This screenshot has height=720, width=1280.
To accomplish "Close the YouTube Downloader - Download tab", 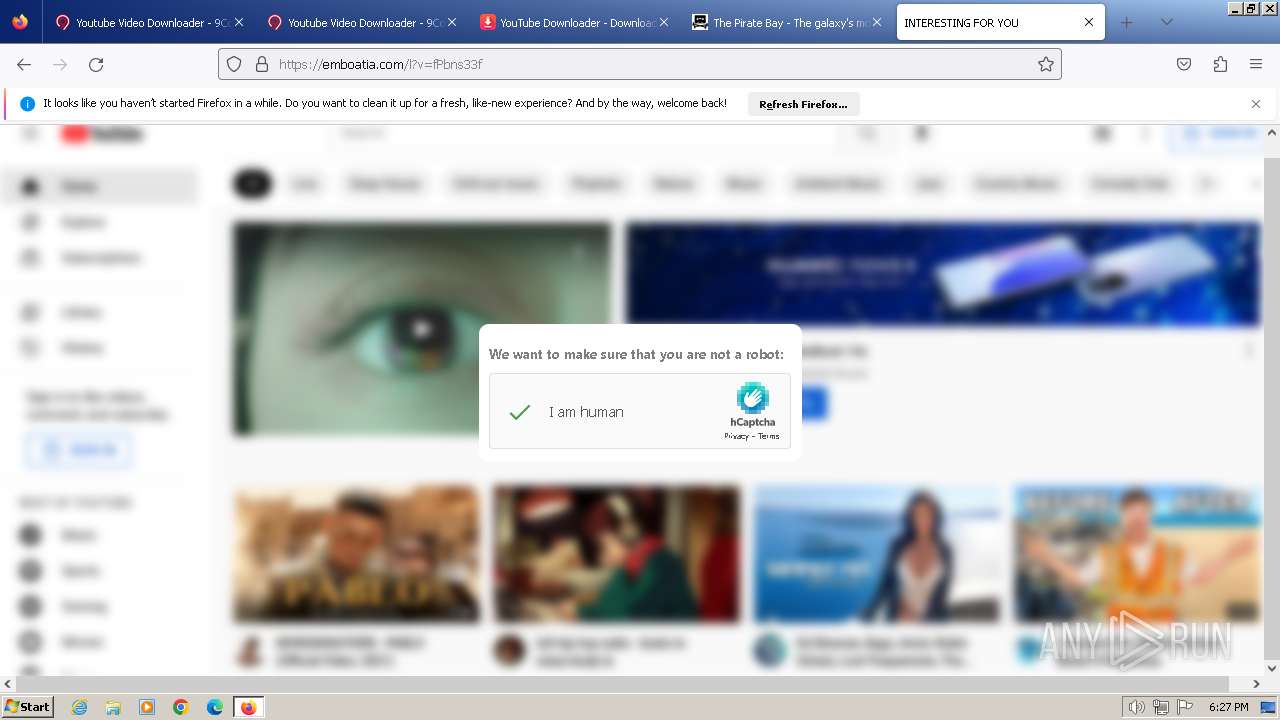I will tap(664, 22).
